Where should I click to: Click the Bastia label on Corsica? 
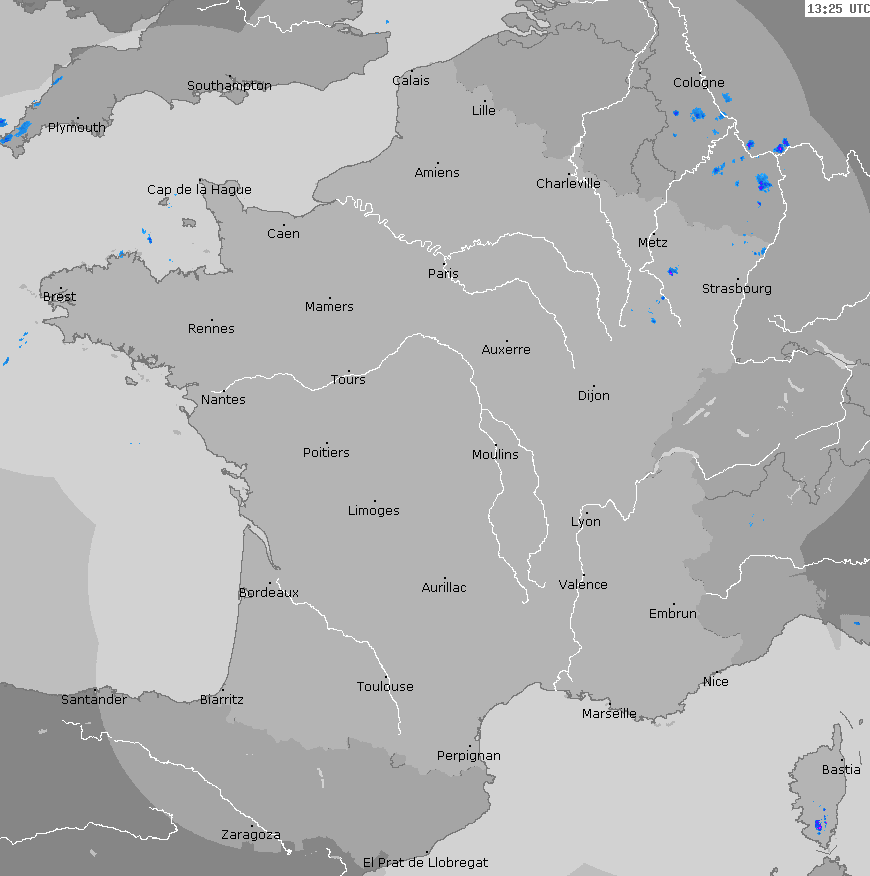click(x=840, y=770)
